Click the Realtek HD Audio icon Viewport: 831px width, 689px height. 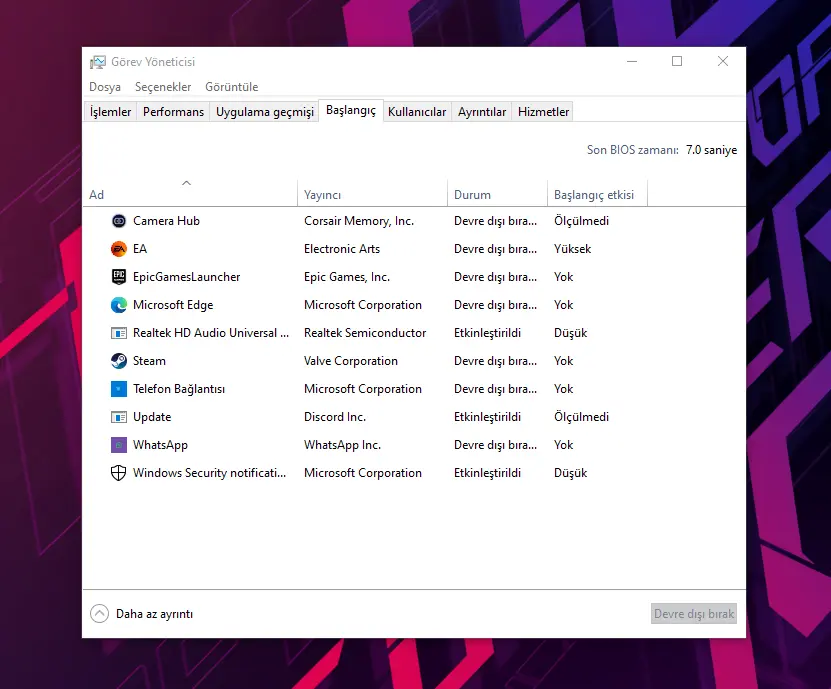(119, 333)
